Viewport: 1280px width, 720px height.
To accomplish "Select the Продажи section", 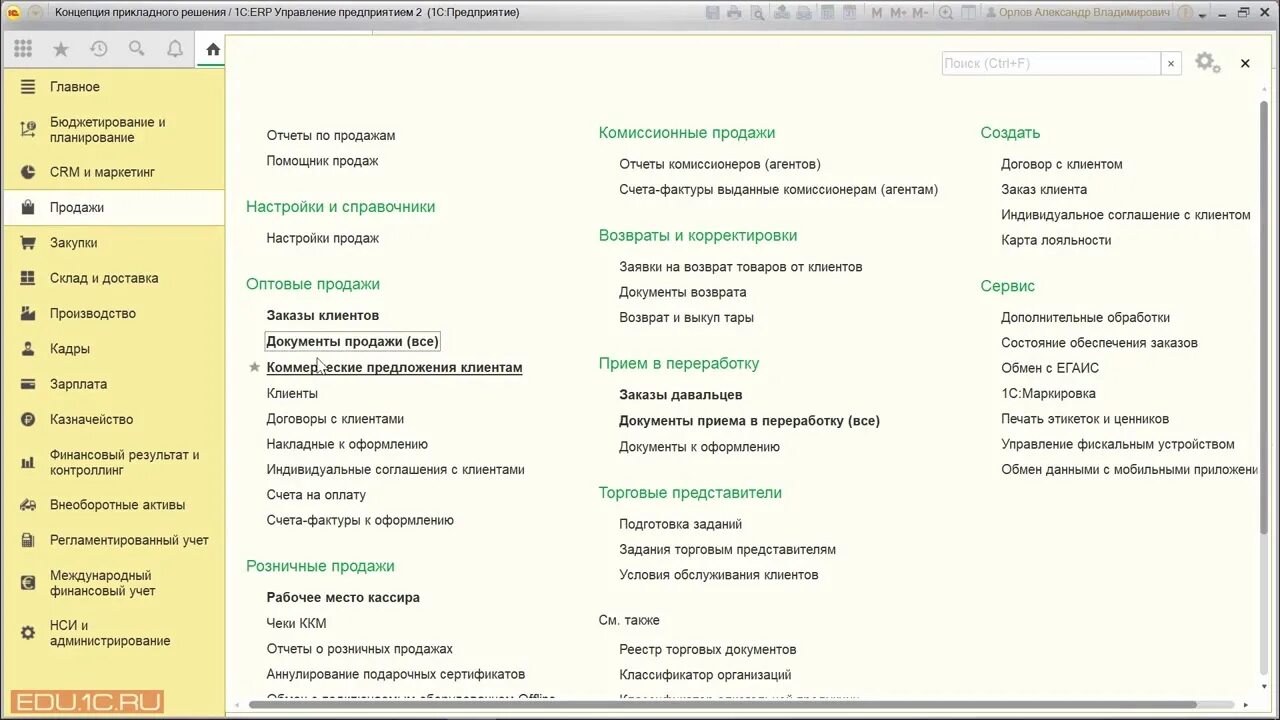I will click(112, 207).
